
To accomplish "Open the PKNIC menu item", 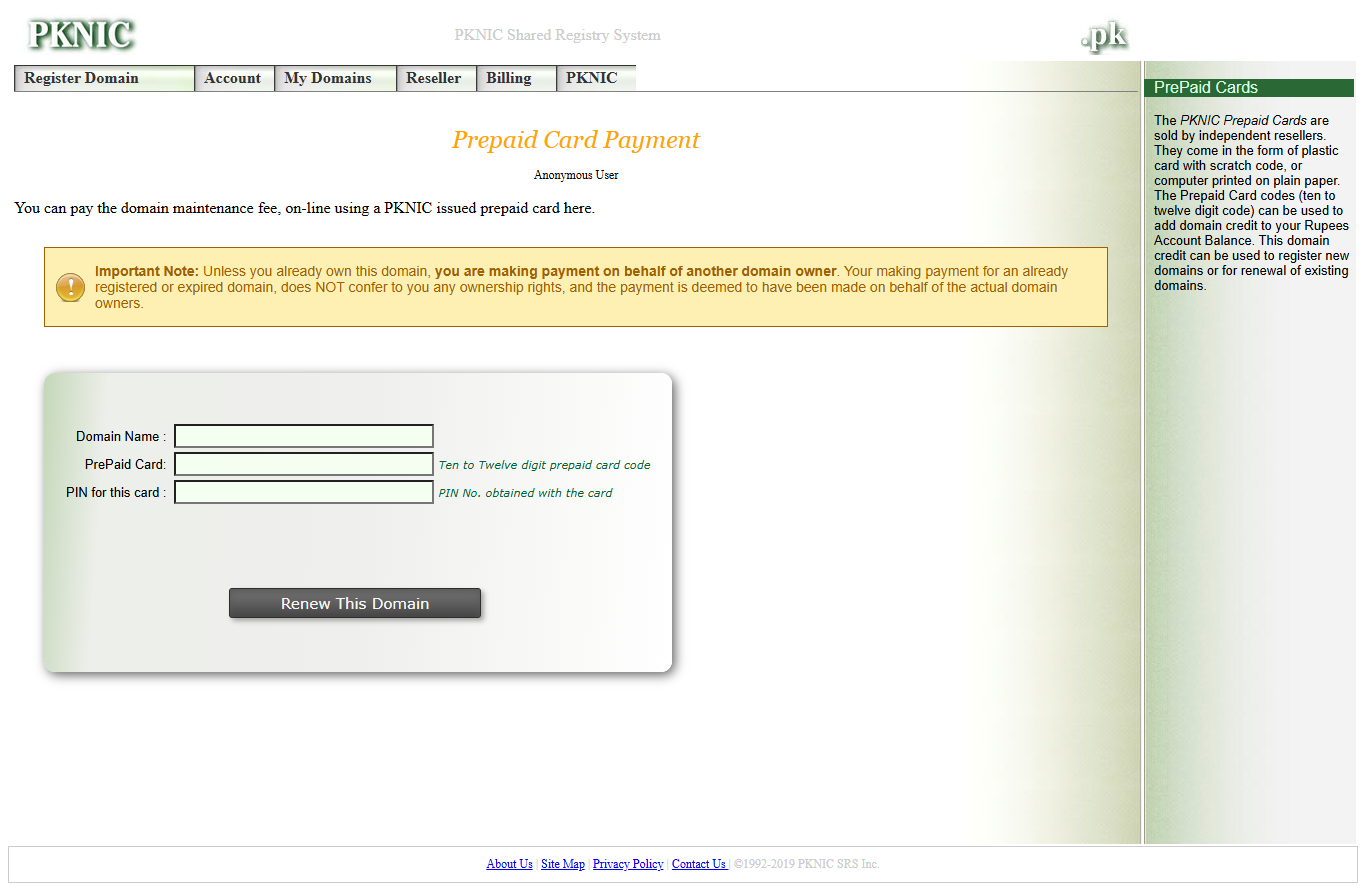I will pyautogui.click(x=593, y=78).
